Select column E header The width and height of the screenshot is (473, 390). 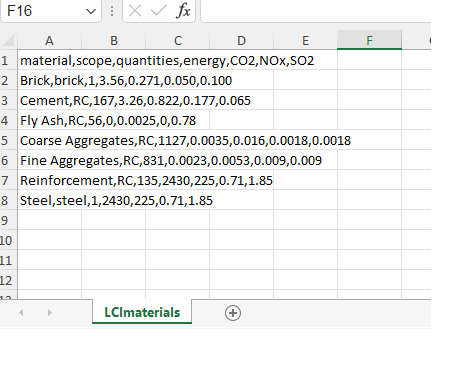[305, 40]
